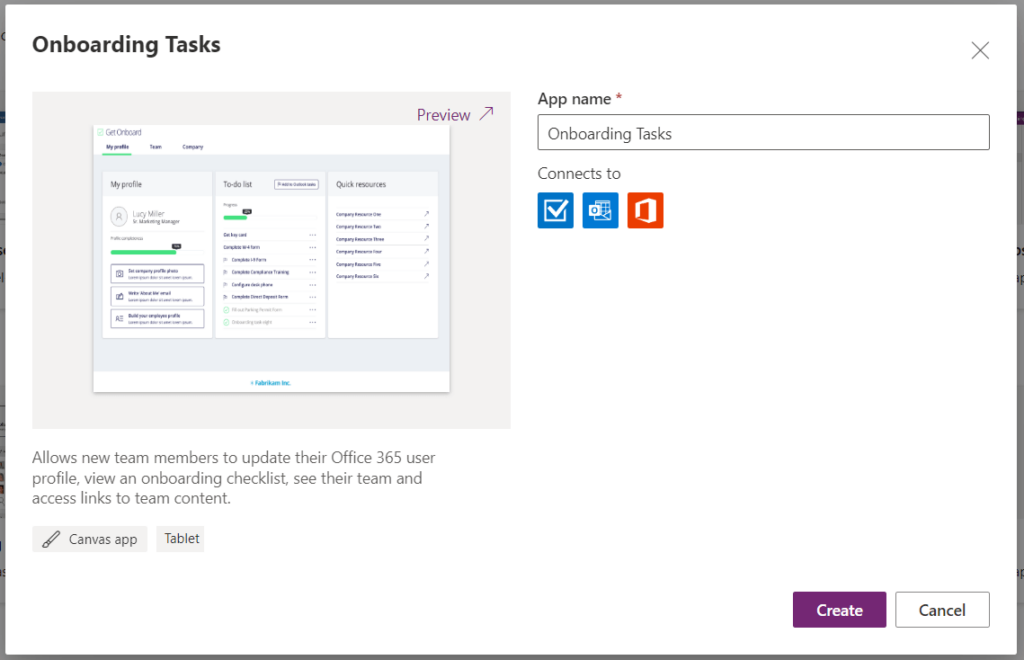Click the App name input field
This screenshot has width=1024, height=660.
[x=763, y=133]
